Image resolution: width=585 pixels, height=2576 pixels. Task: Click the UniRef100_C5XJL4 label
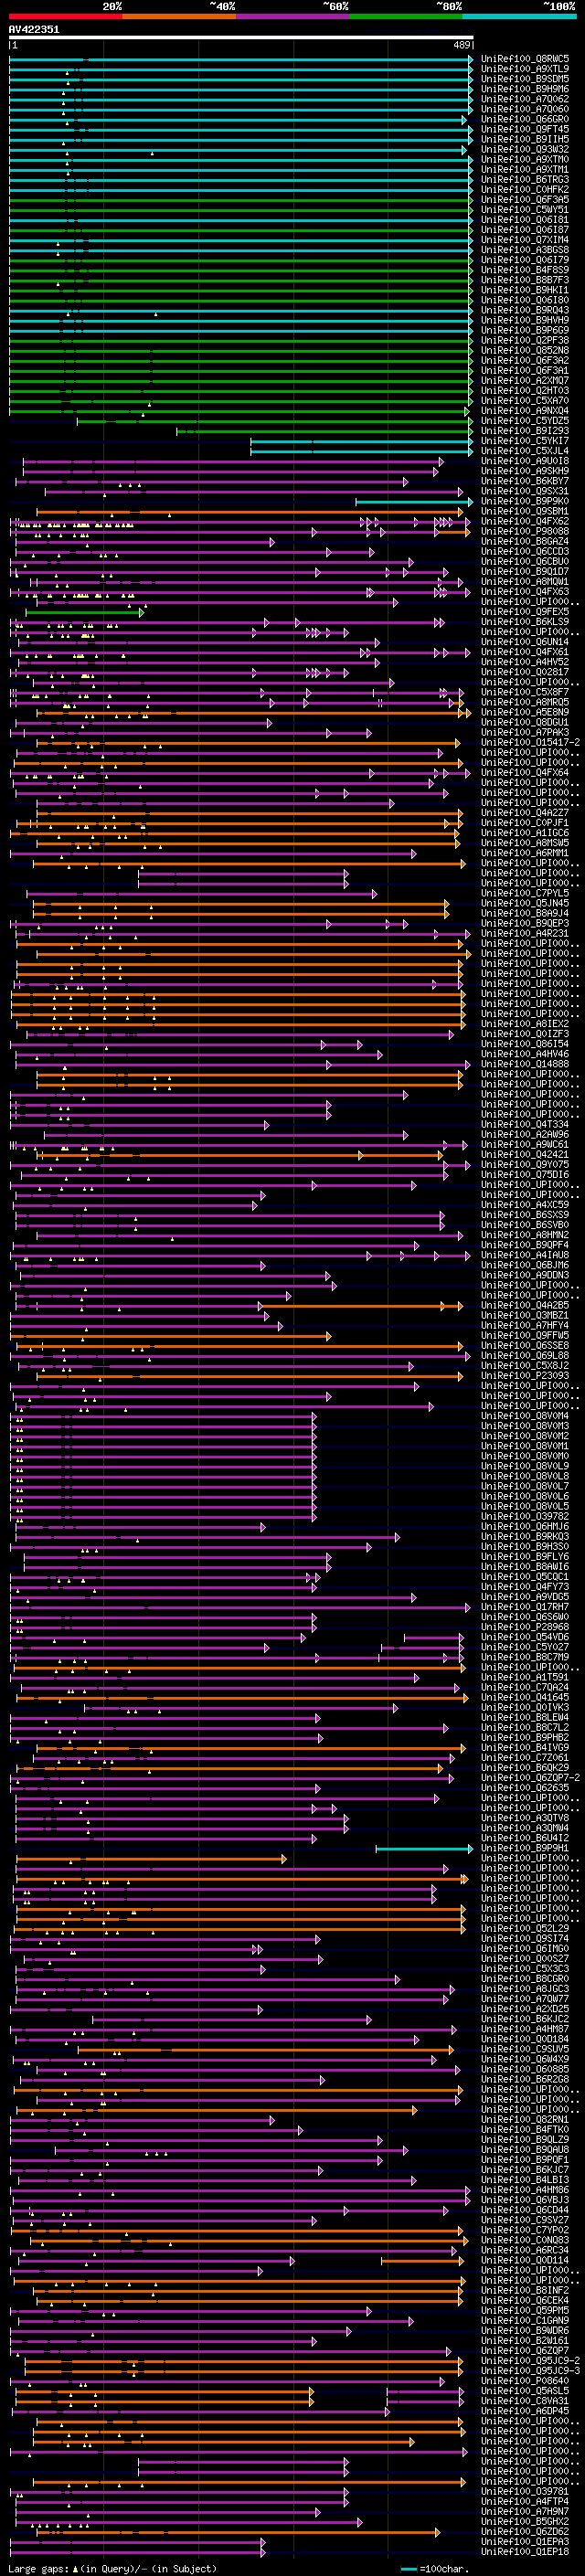(525, 451)
